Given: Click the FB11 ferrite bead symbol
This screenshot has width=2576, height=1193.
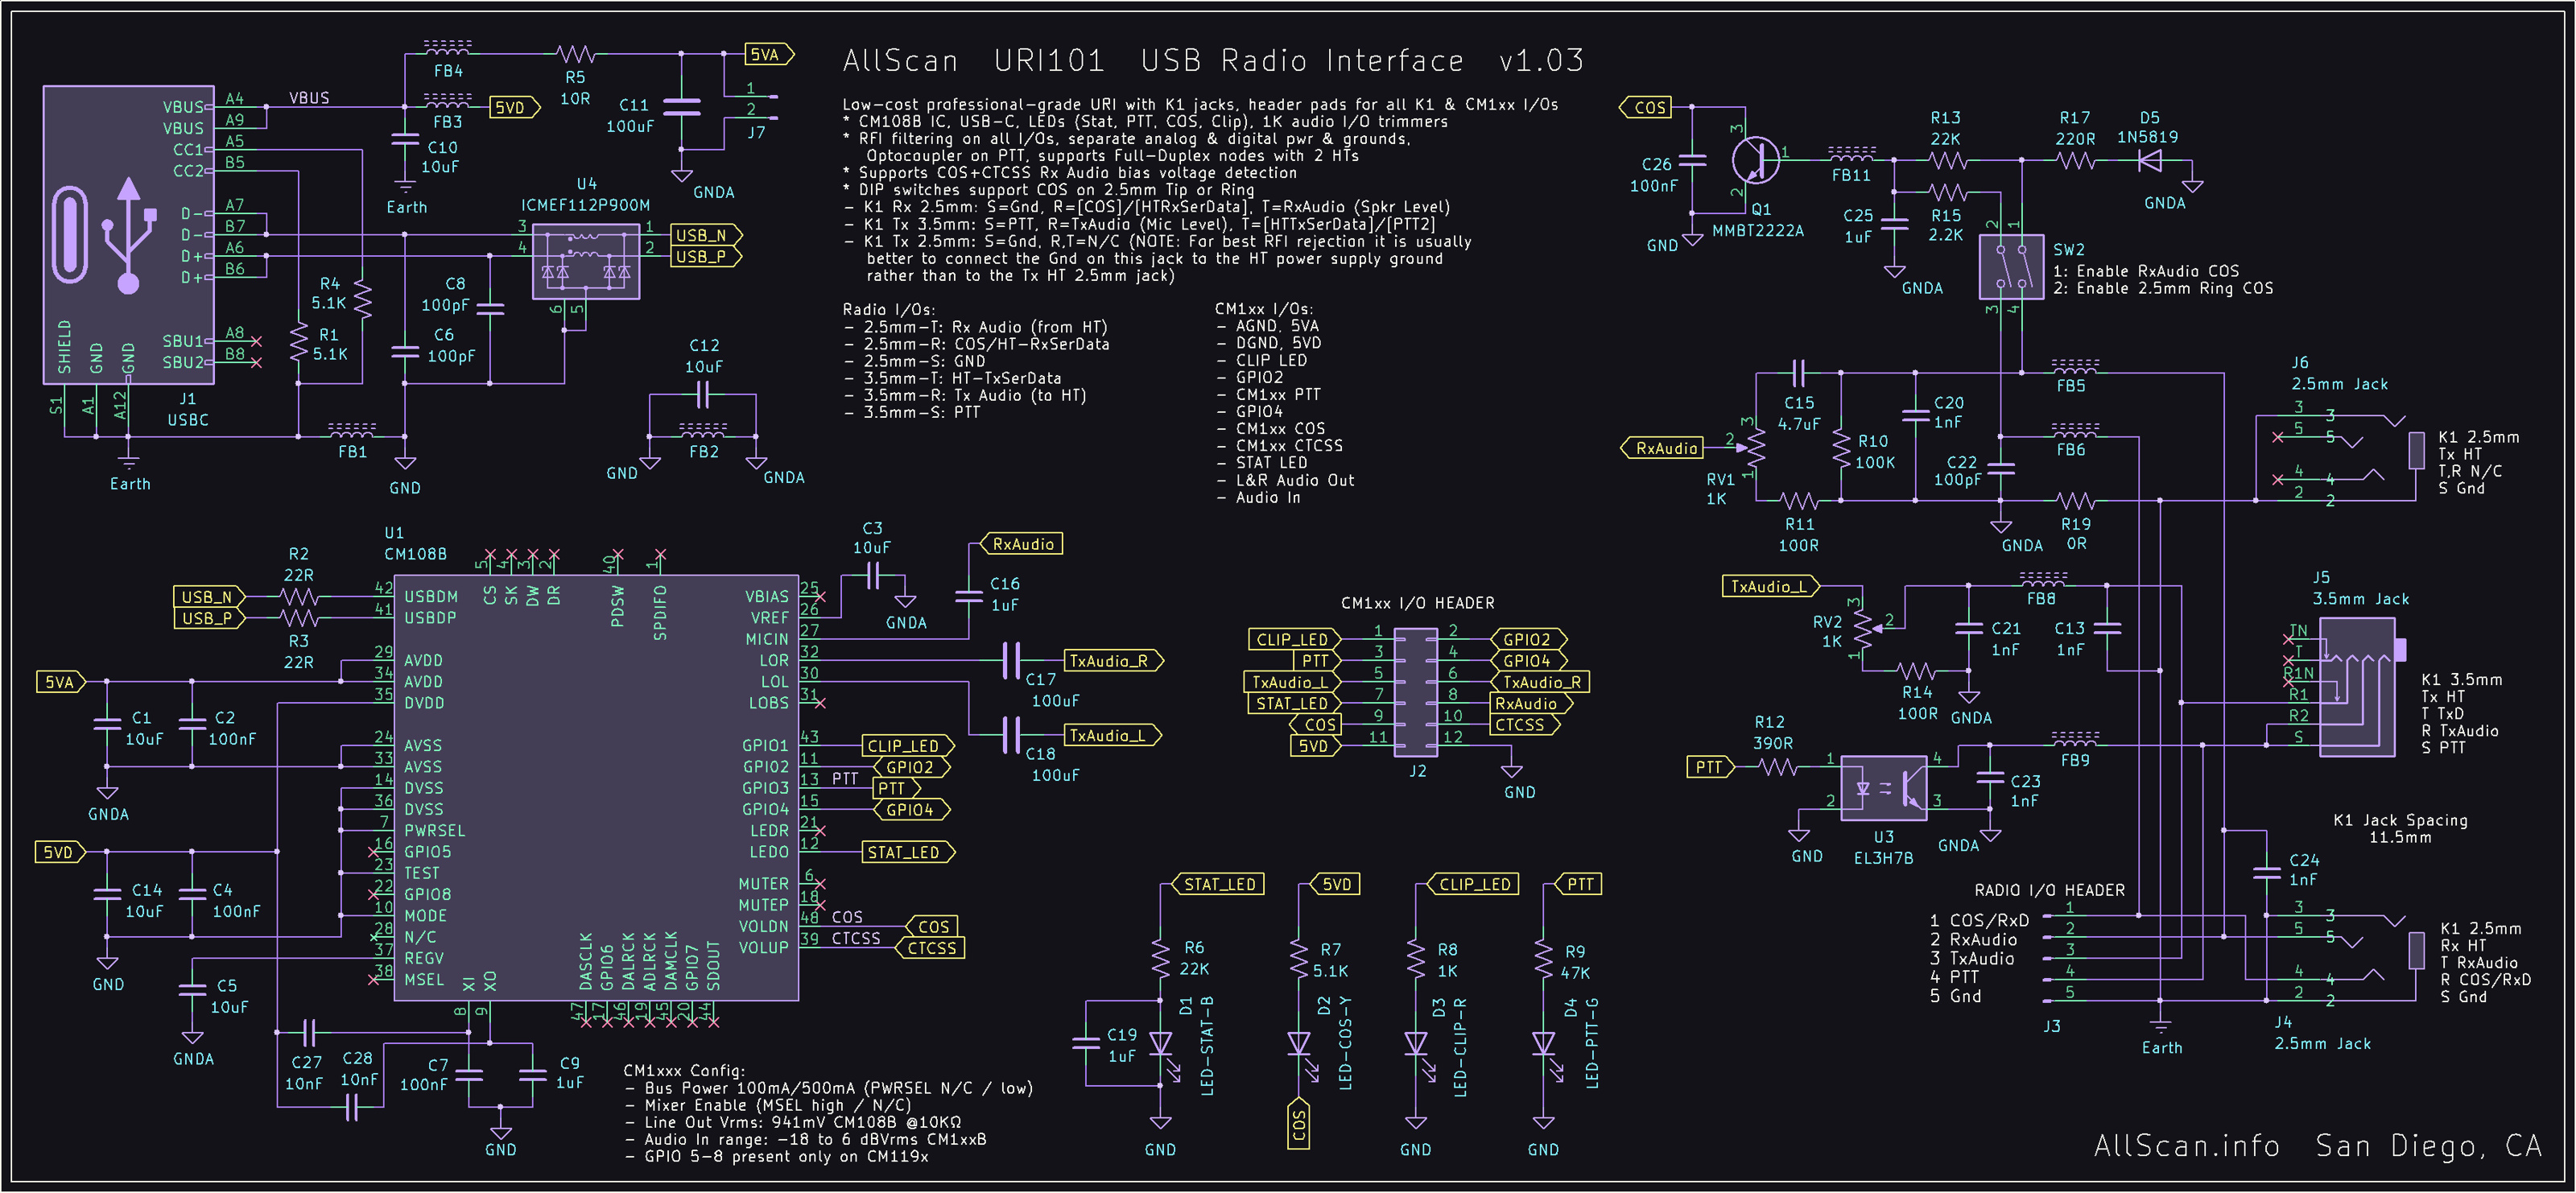Looking at the screenshot, I should pyautogui.click(x=1851, y=155).
